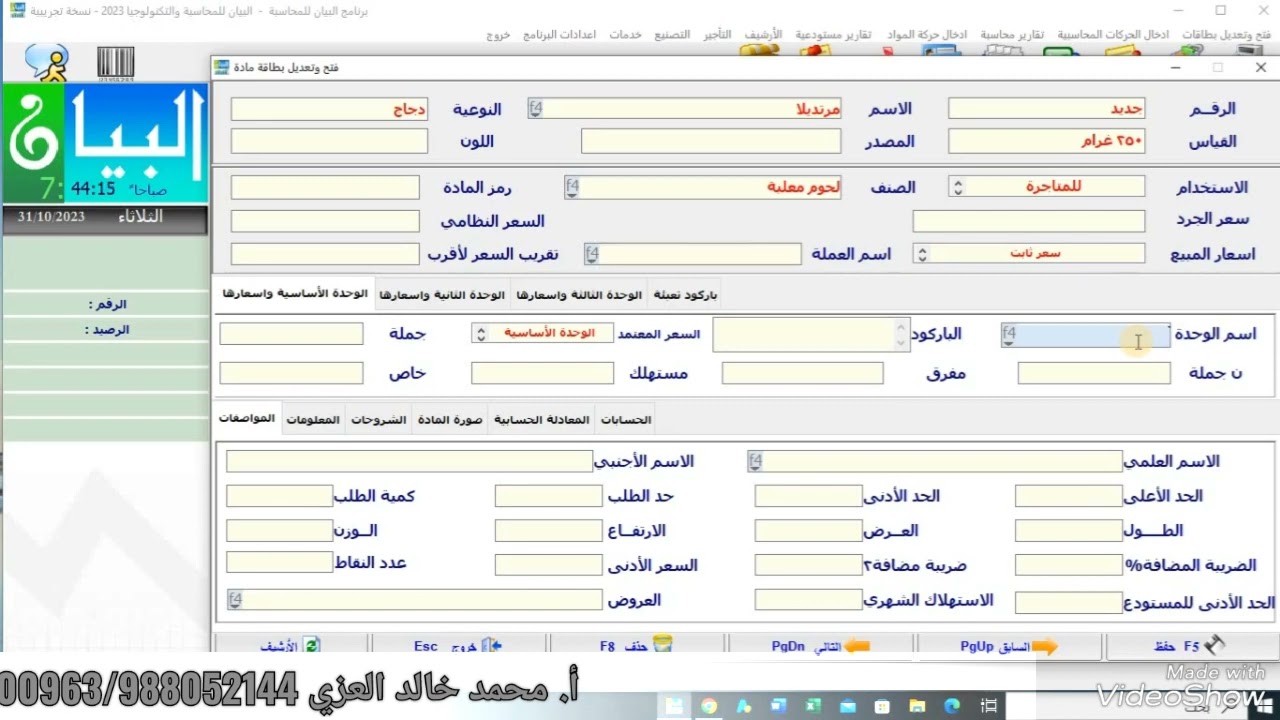Click the تقريب السعر لأقرب field
Image resolution: width=1280 pixels, height=720 pixels.
click(x=325, y=254)
